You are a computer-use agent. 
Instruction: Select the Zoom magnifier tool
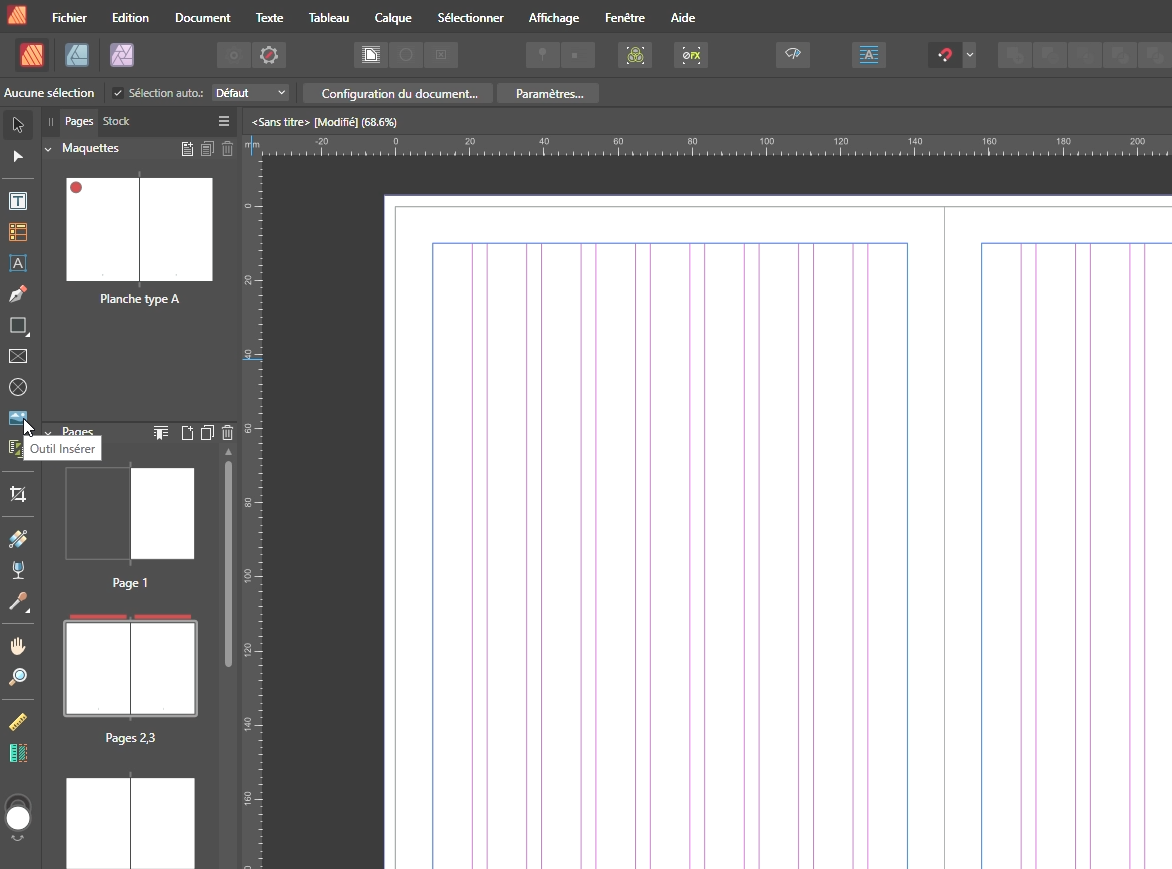pos(18,677)
